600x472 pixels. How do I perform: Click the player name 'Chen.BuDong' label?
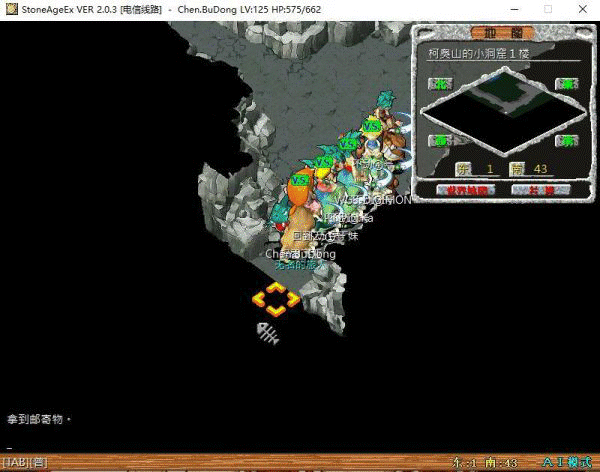(300, 254)
